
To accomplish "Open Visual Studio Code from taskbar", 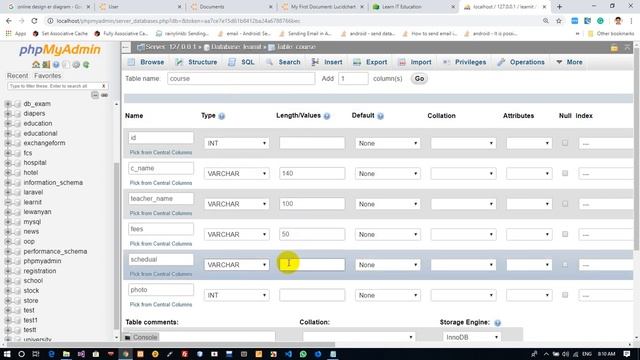I will [288, 354].
